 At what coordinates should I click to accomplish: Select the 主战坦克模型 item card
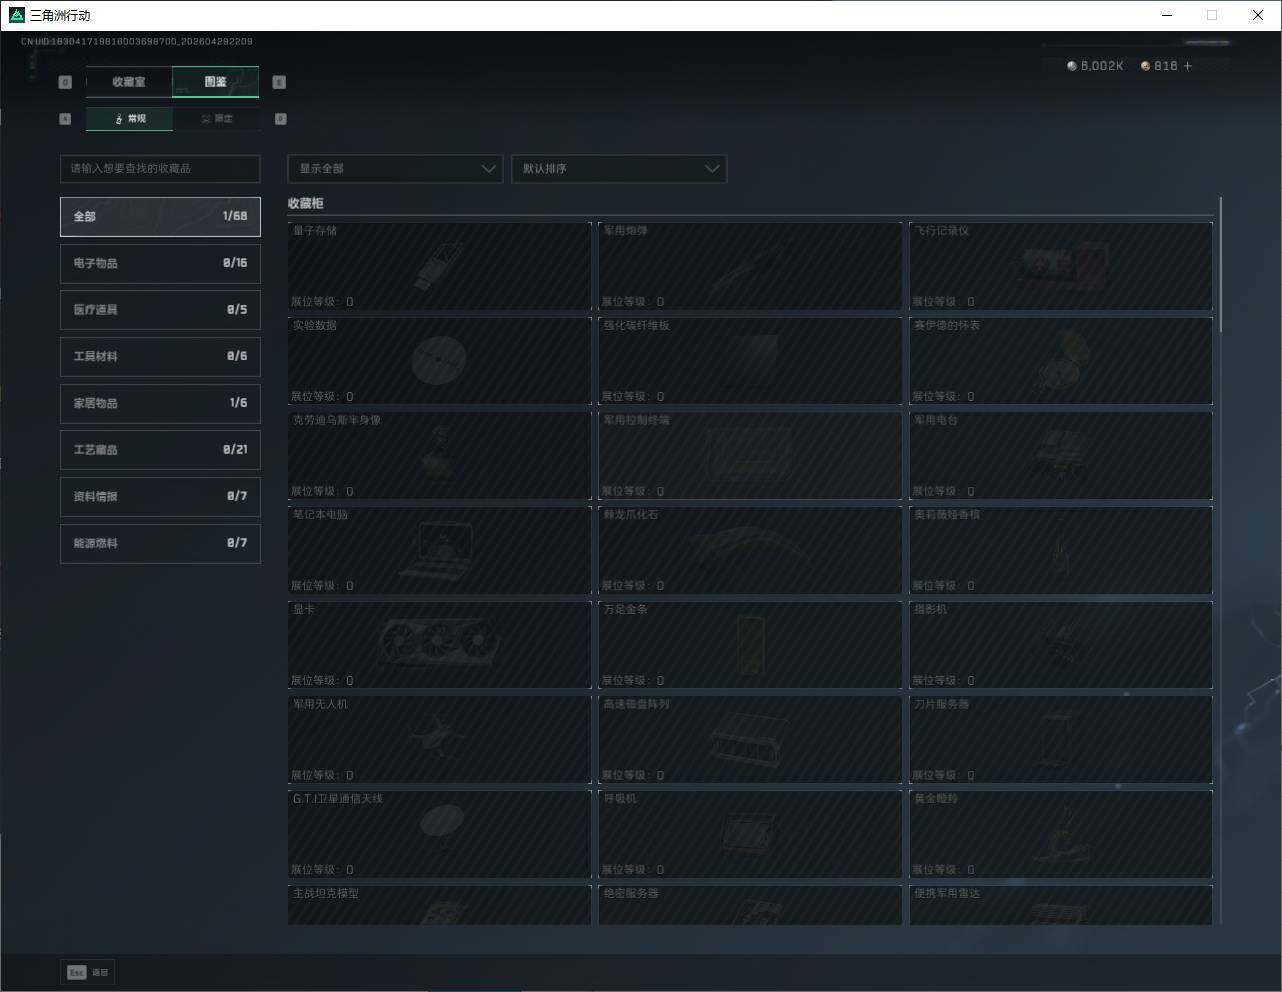[x=439, y=905]
